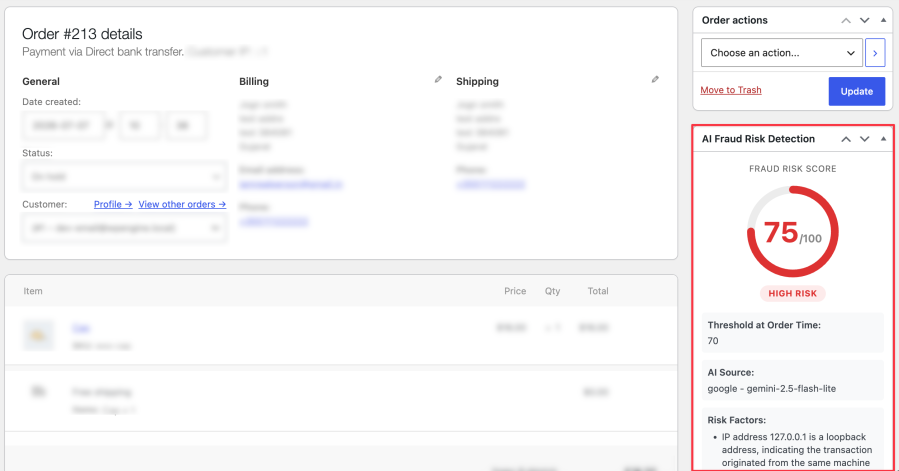The height and width of the screenshot is (471, 899).
Task: Click the fraud risk score 75 gauge
Action: [792, 232]
